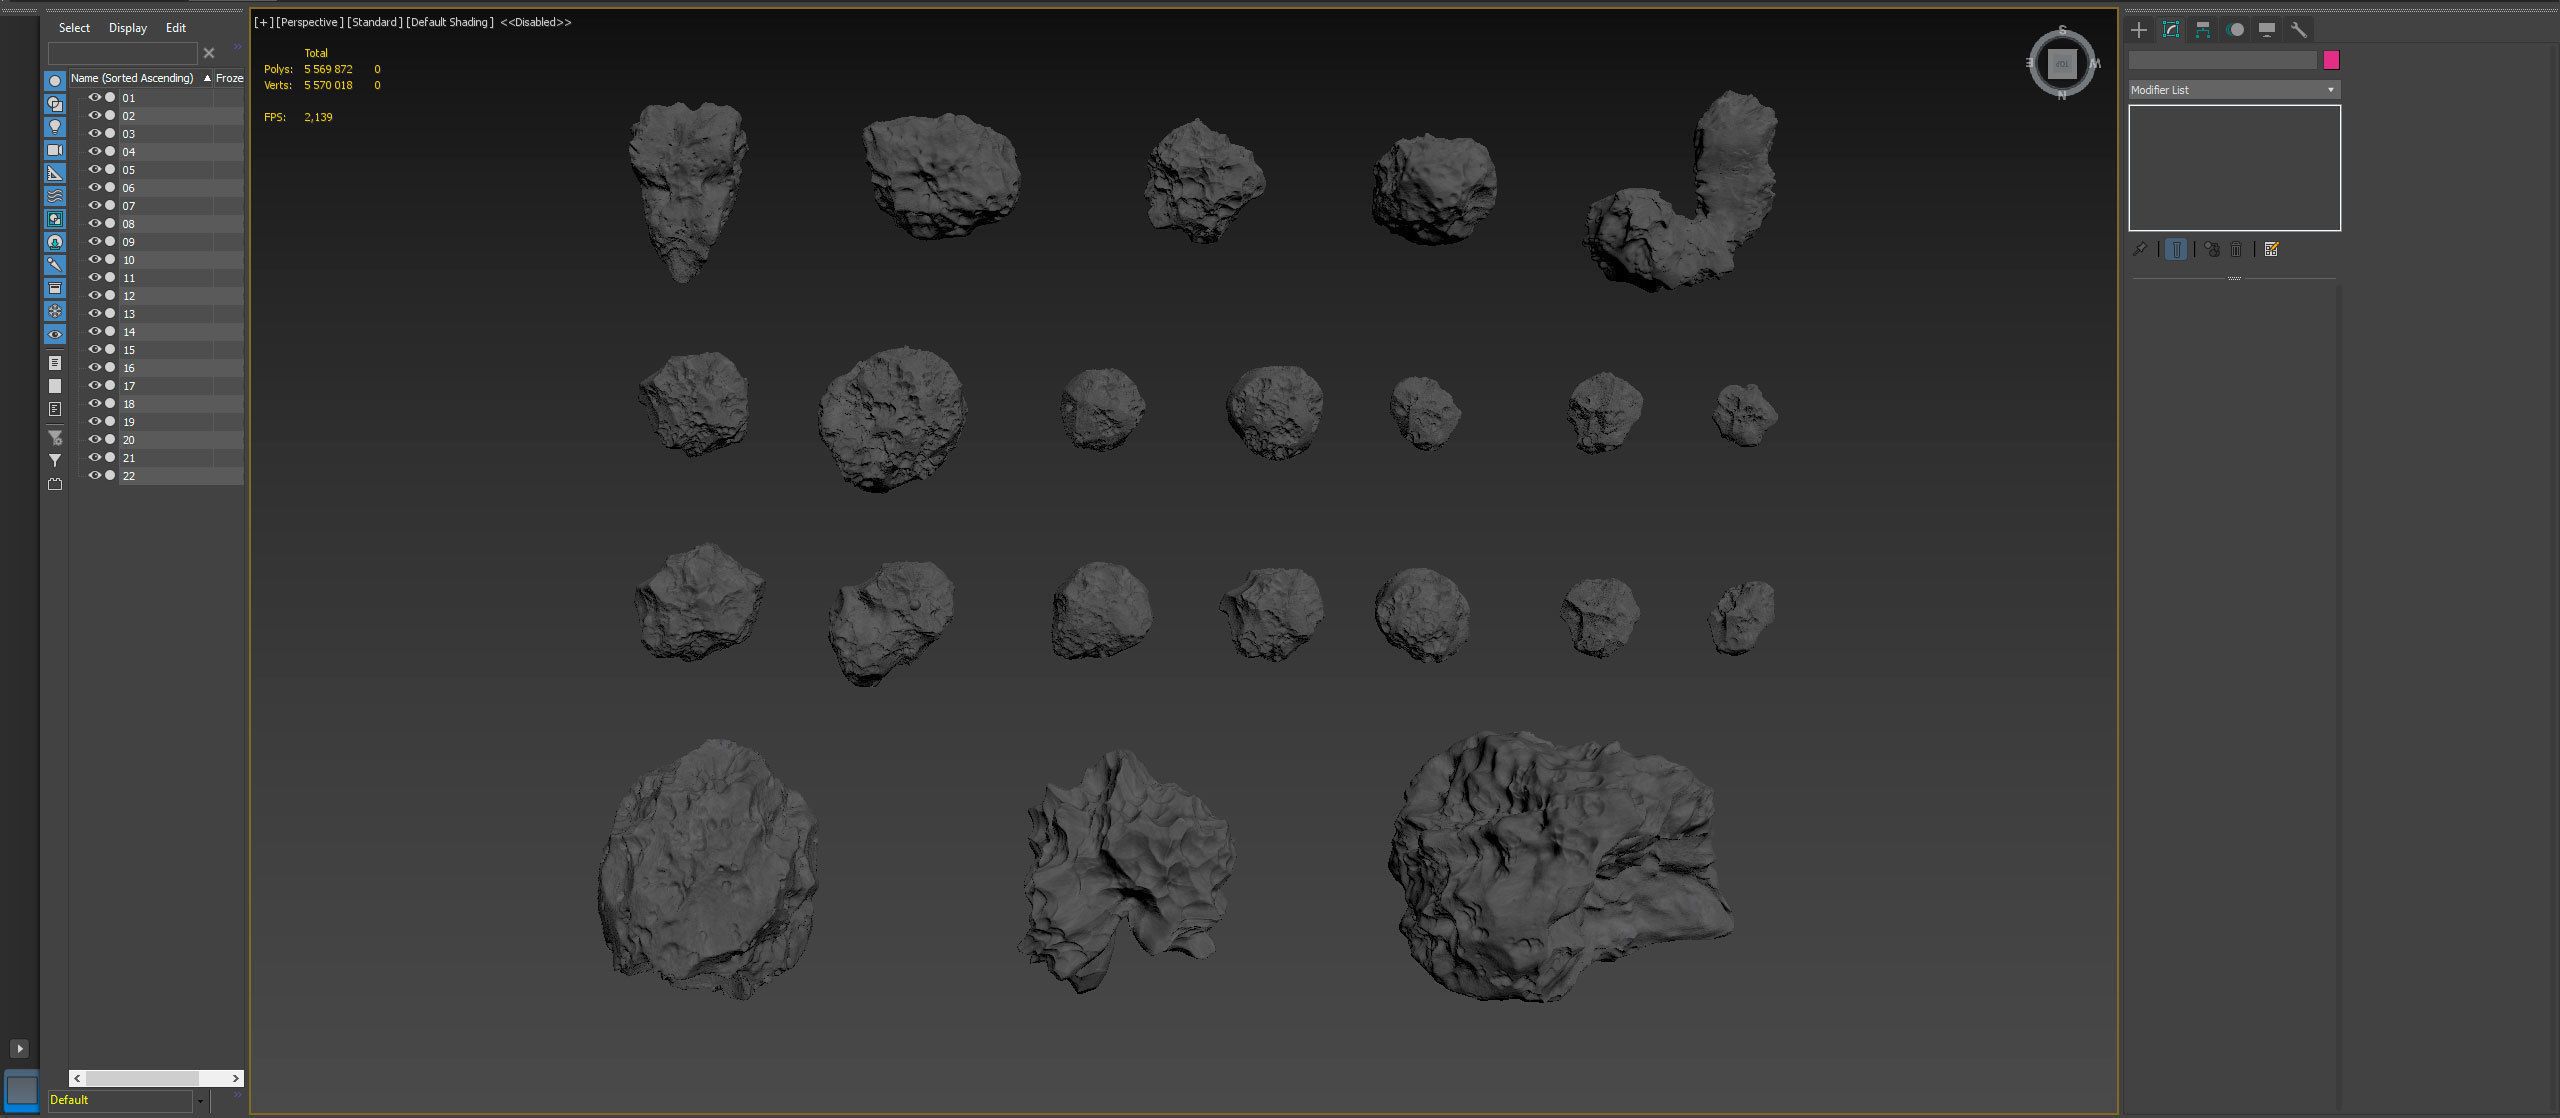Click the ViewCube top face

tap(2062, 64)
